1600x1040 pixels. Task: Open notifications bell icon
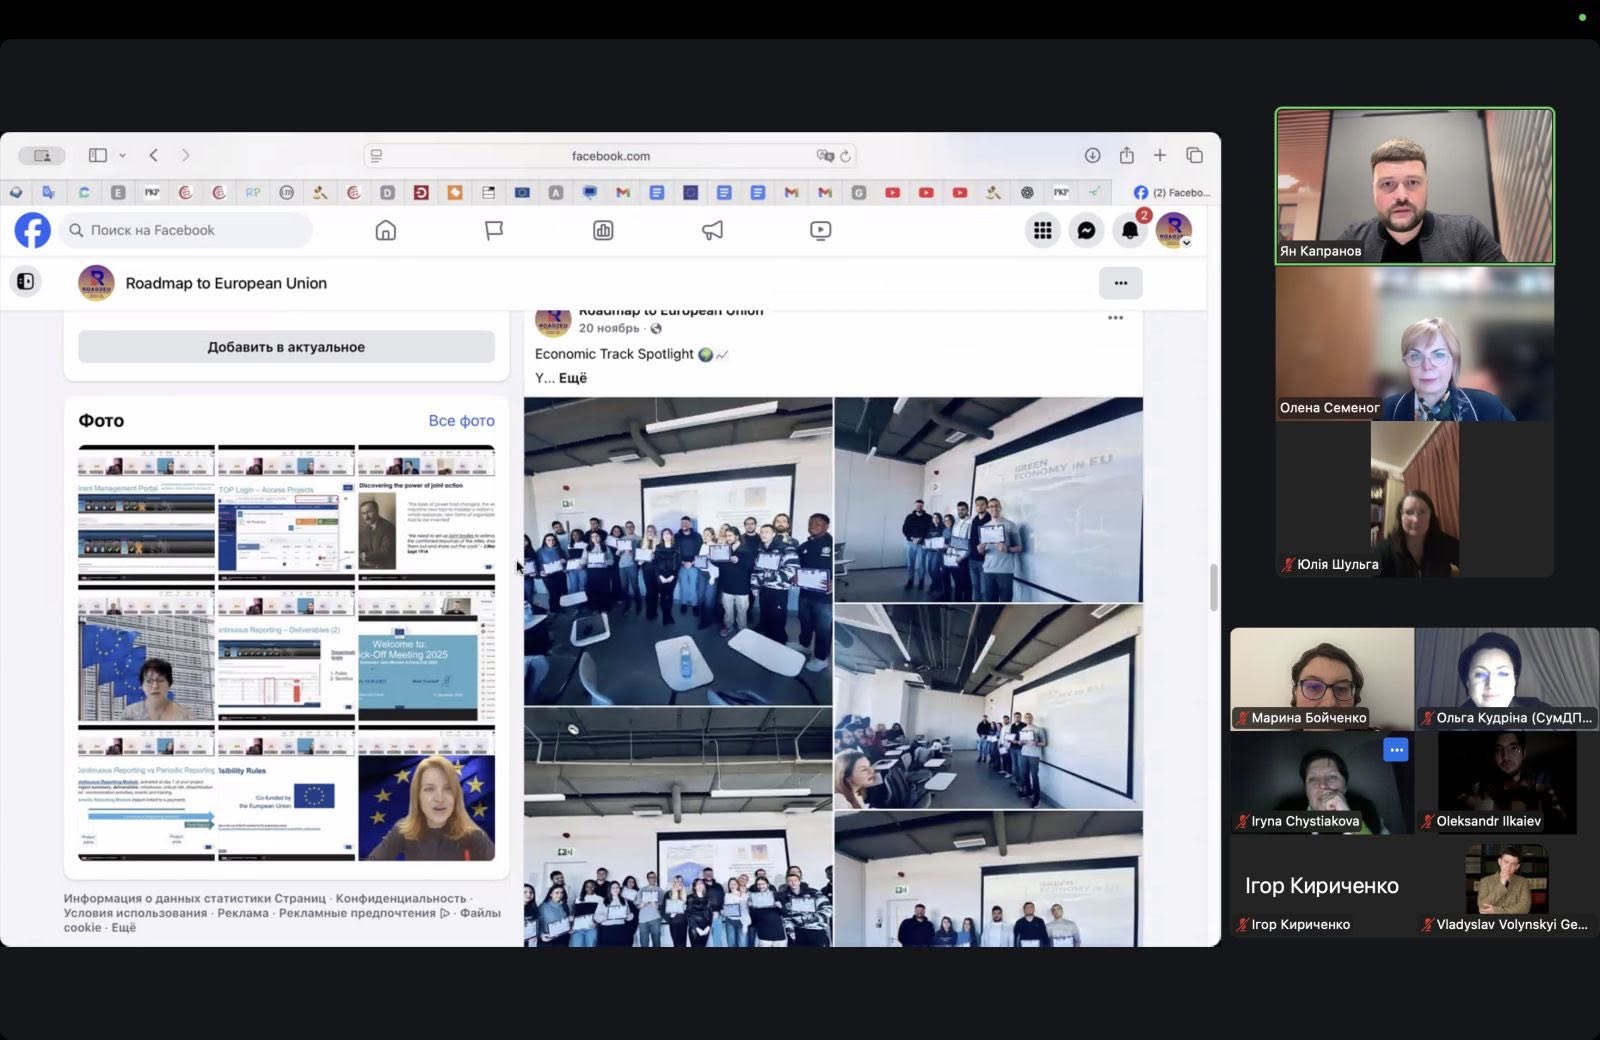[x=1130, y=230]
